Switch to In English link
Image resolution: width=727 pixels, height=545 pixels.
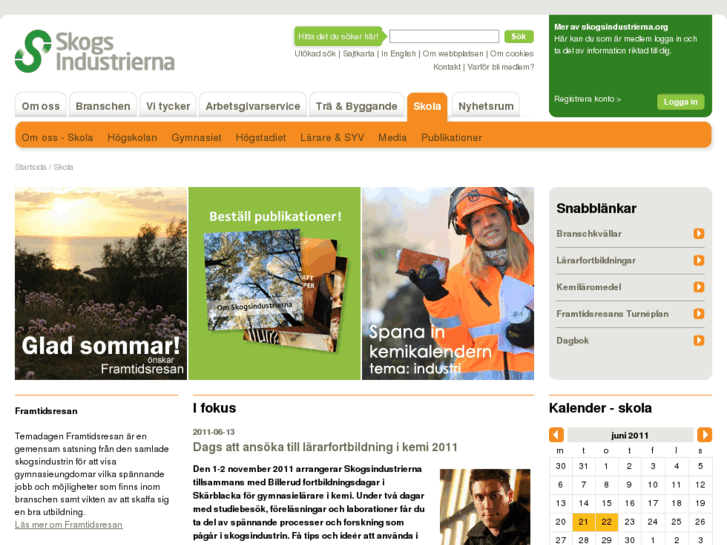(x=399, y=54)
